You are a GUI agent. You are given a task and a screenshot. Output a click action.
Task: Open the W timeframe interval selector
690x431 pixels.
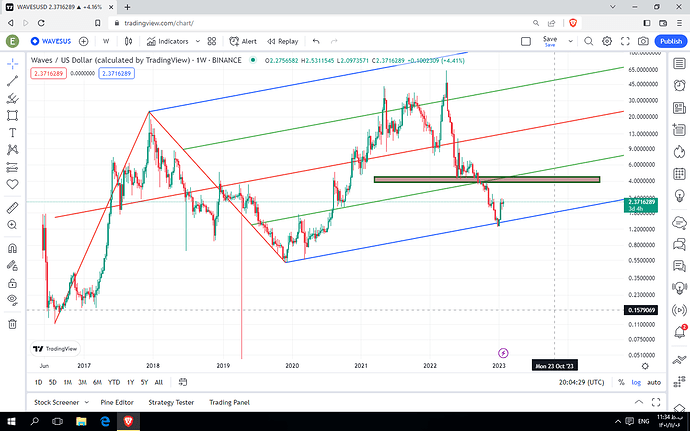(x=105, y=41)
